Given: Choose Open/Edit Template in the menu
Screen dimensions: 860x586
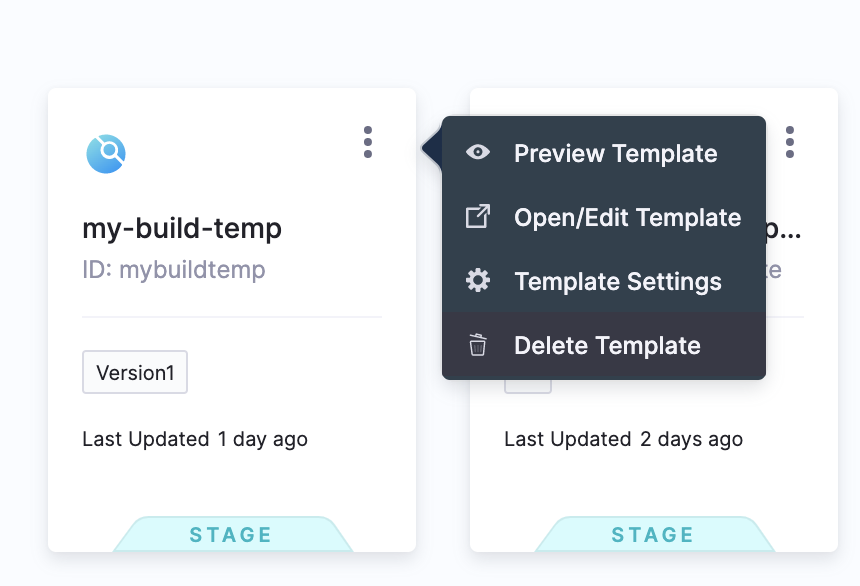Looking at the screenshot, I should pos(627,218).
